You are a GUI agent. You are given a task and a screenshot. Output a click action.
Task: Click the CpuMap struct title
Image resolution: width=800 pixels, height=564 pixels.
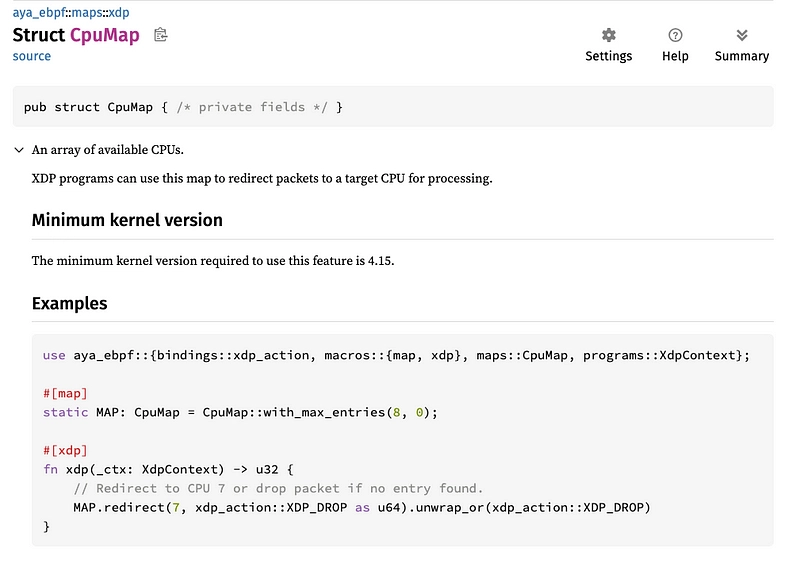(105, 35)
